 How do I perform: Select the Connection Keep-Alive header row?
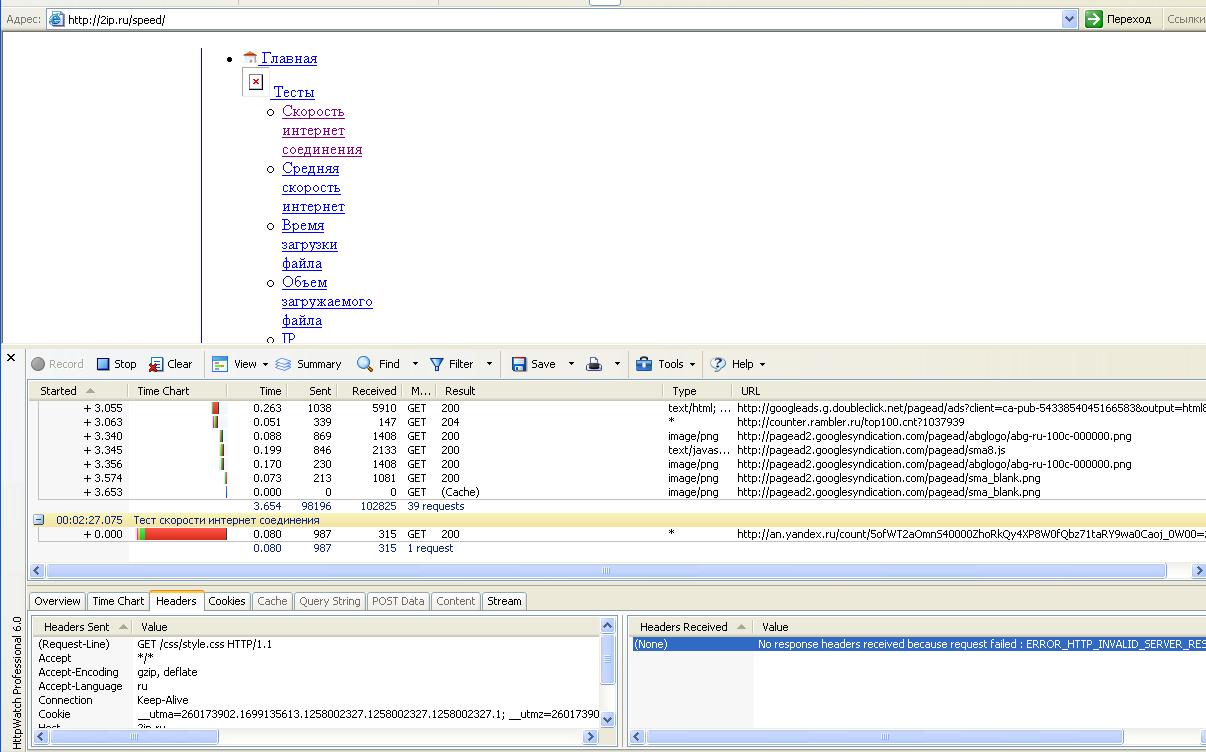point(316,700)
